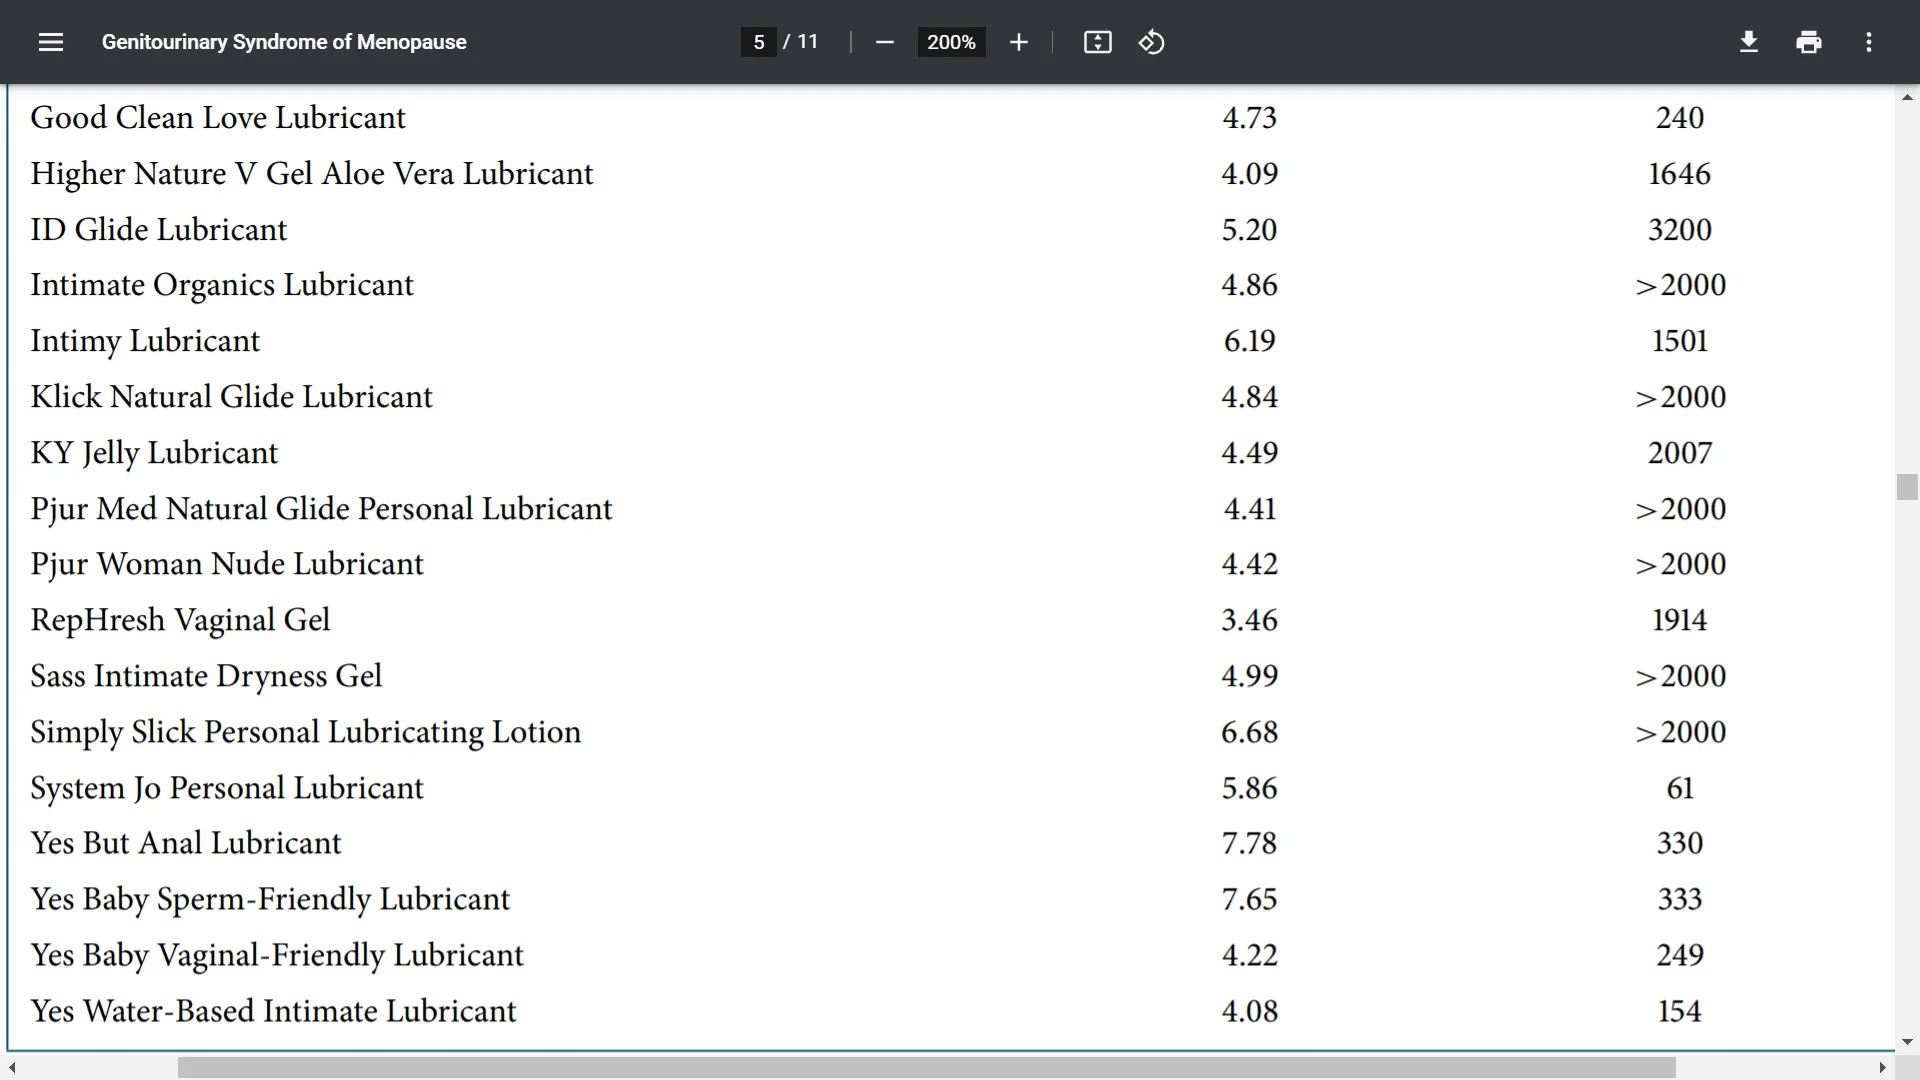
Task: Click Higher Nature V Gel Aloe Vera Lubricant
Action: click(312, 174)
